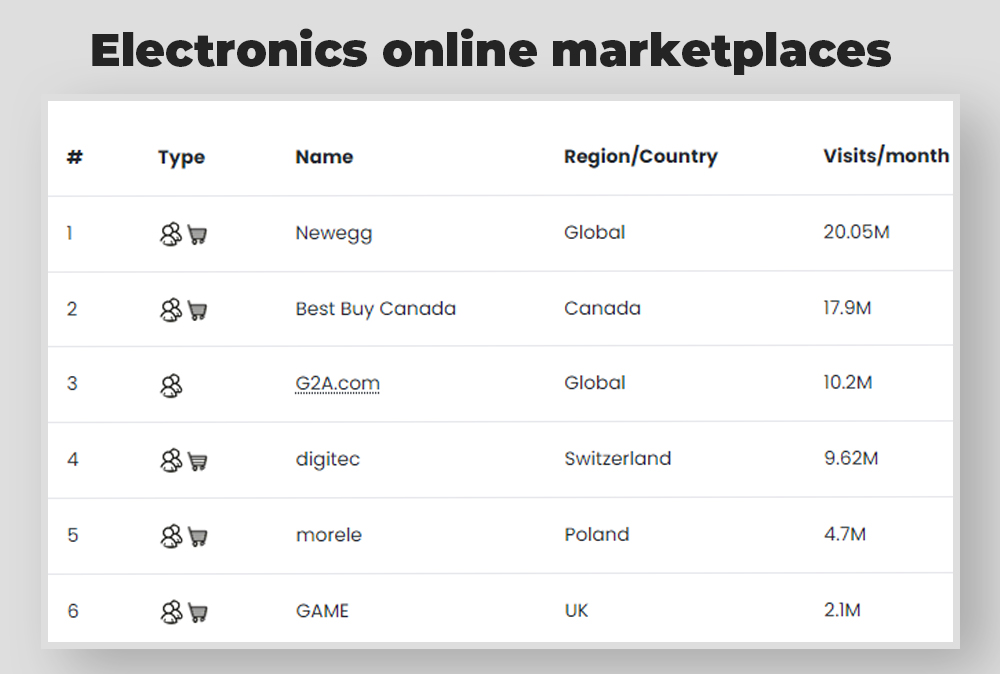
Task: Click the Visits/month column header
Action: tap(886, 156)
